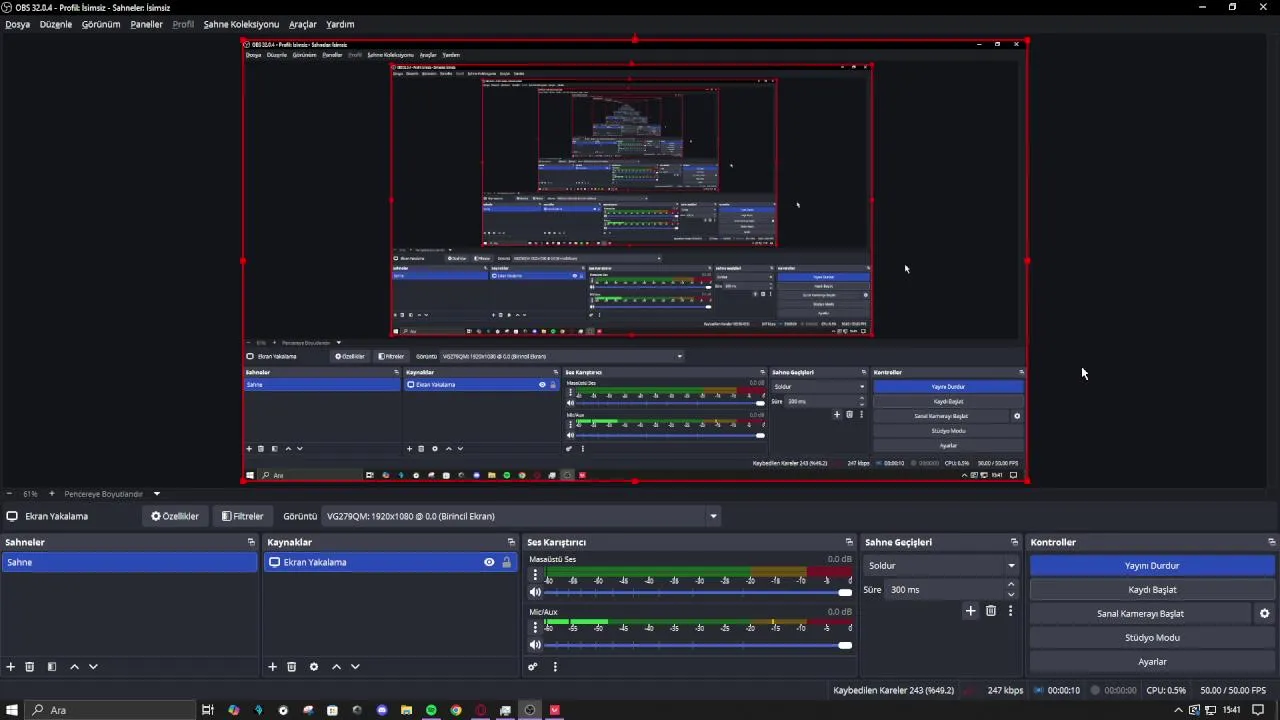Click Sanal Kamerayı Başlat button
Viewport: 1280px width, 720px height.
click(x=1140, y=614)
